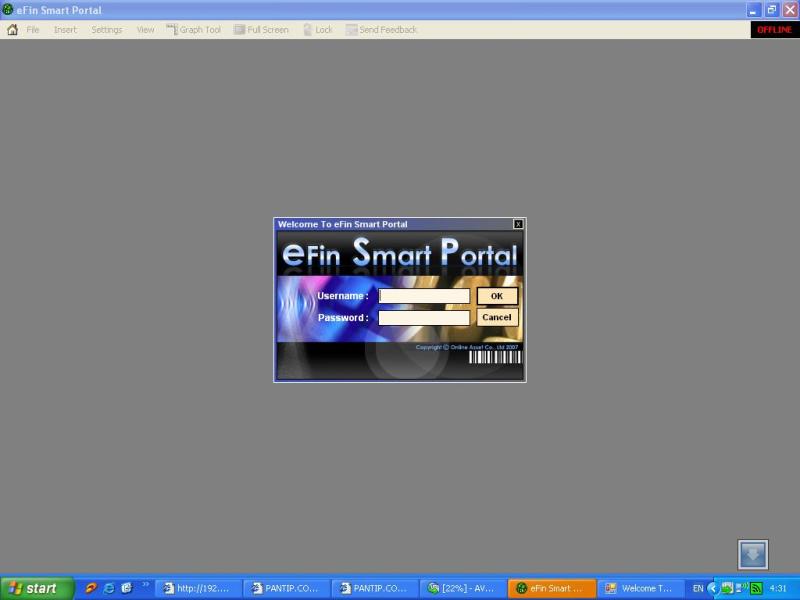Open the Settings menu
The width and height of the screenshot is (800, 600).
(107, 30)
